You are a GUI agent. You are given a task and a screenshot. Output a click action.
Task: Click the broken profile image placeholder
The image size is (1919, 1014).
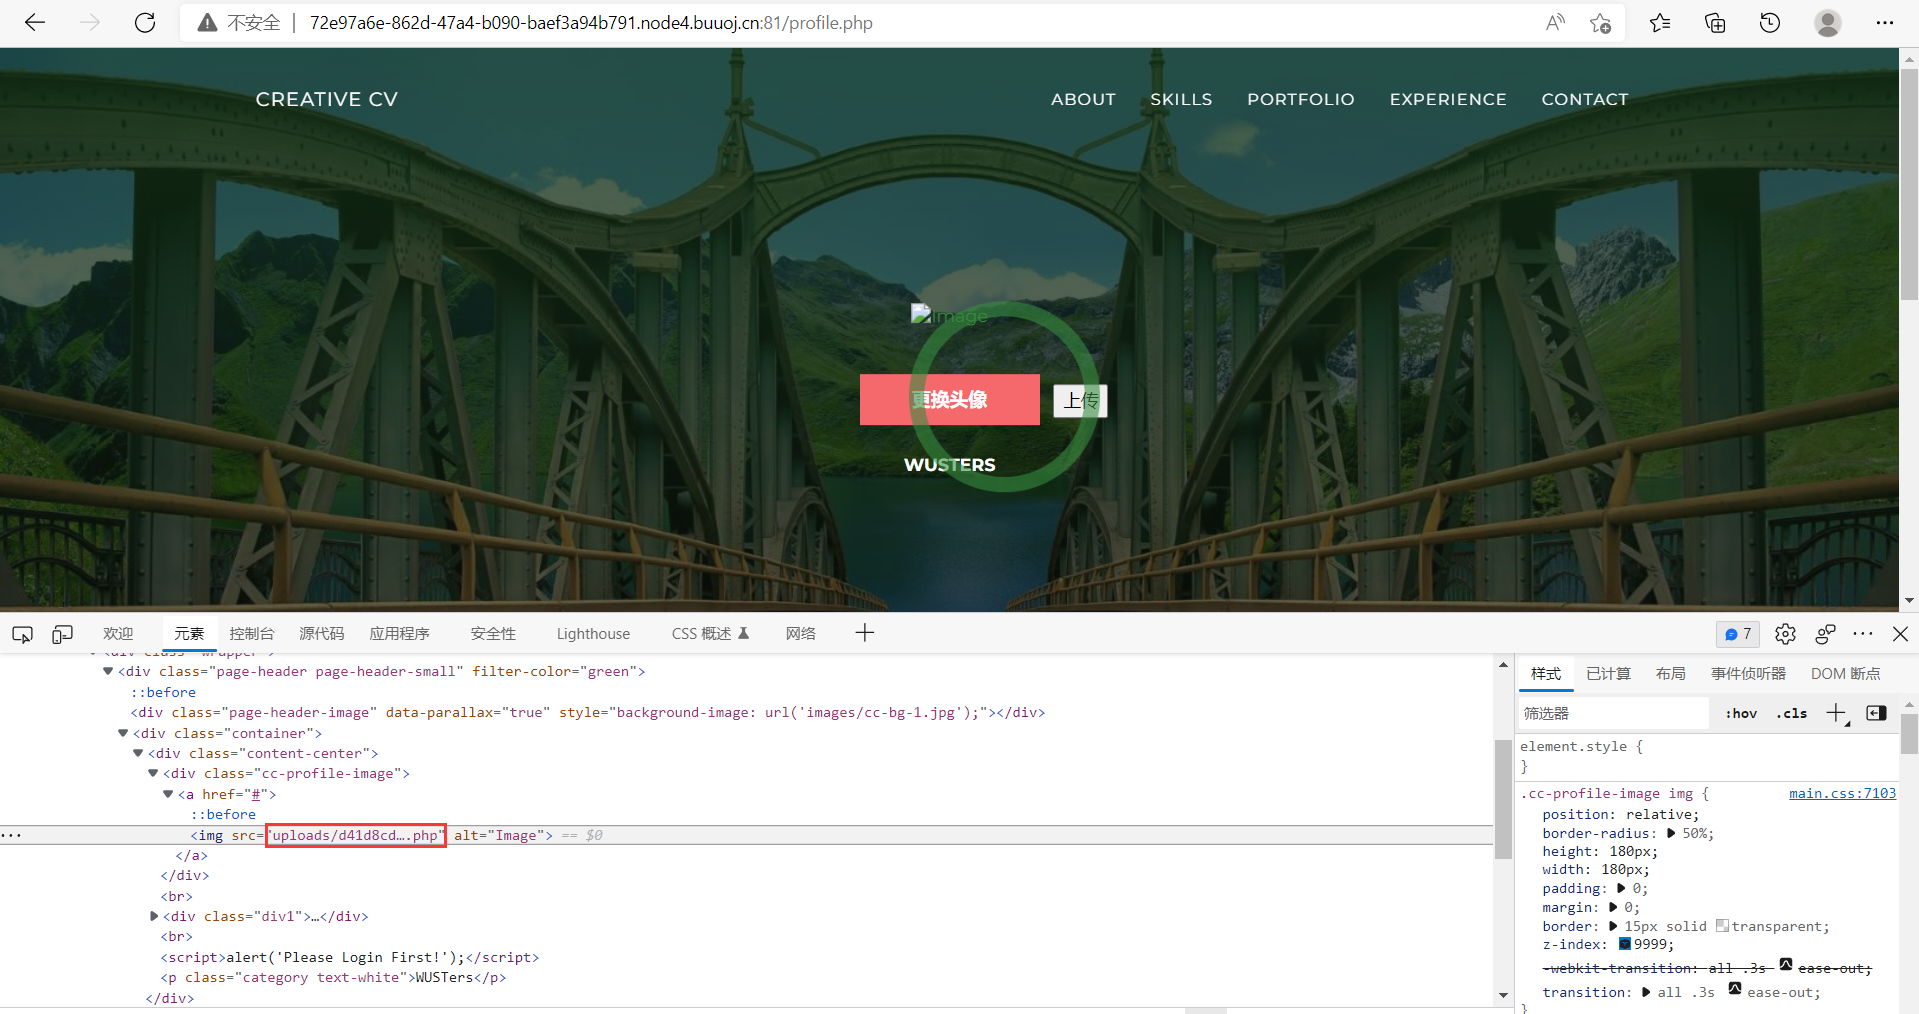point(948,315)
